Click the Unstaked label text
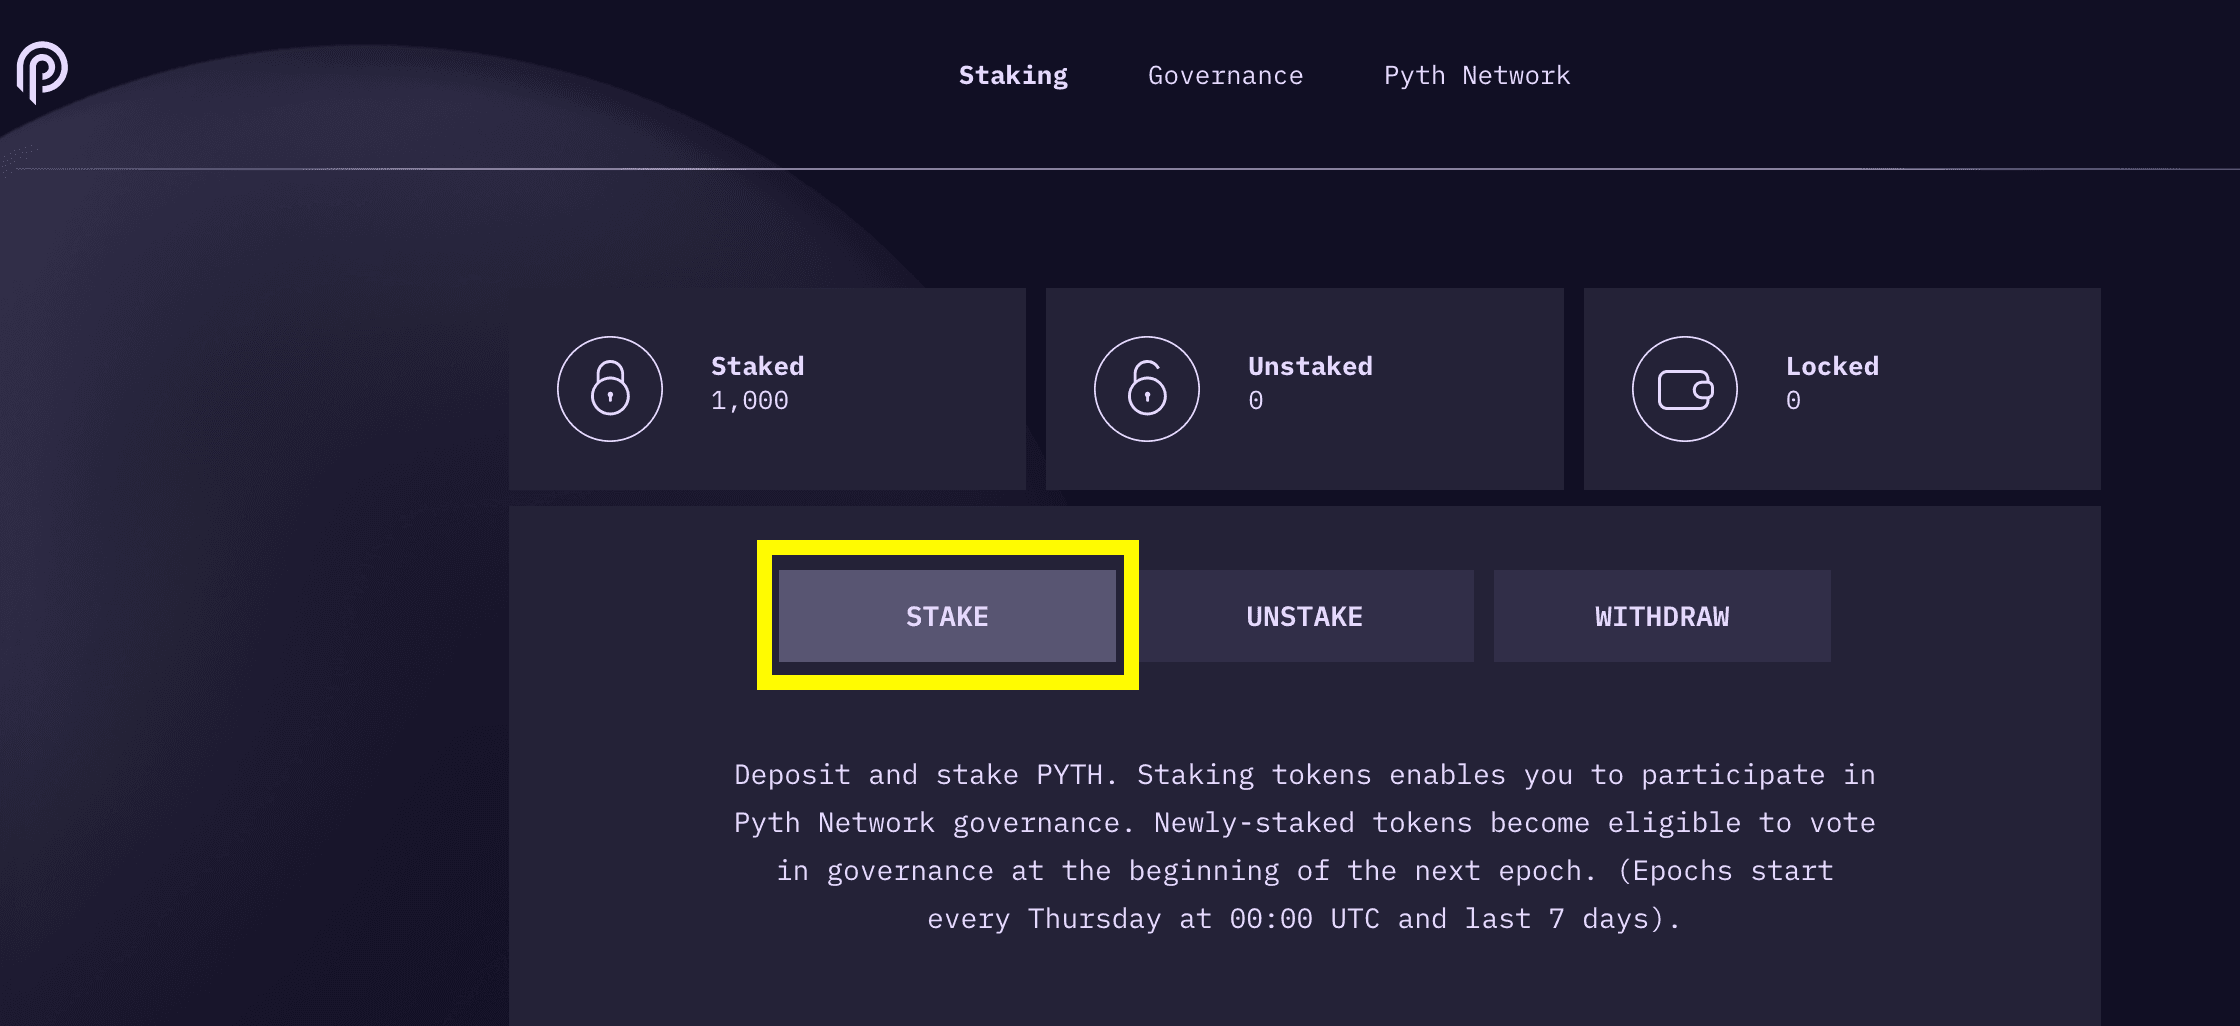 [1310, 366]
